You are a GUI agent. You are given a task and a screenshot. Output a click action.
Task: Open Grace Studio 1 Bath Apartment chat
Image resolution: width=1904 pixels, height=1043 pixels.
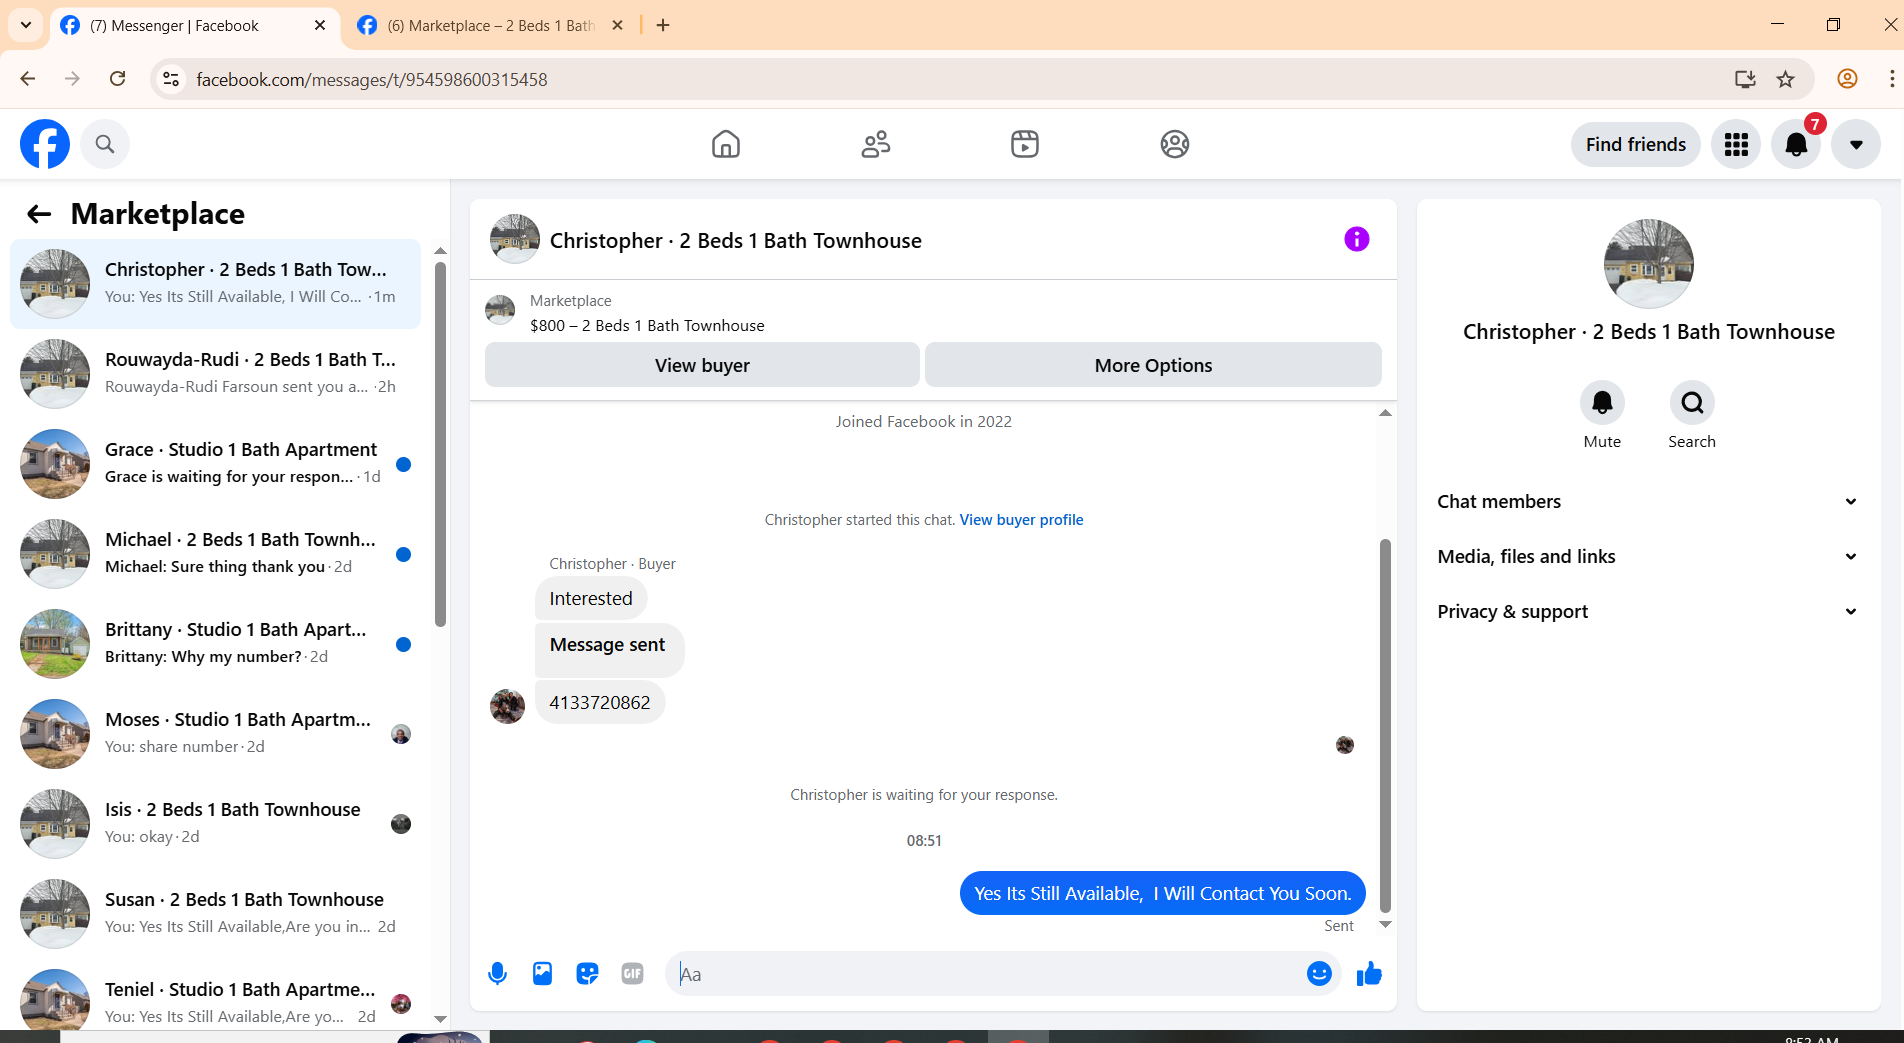point(215,464)
